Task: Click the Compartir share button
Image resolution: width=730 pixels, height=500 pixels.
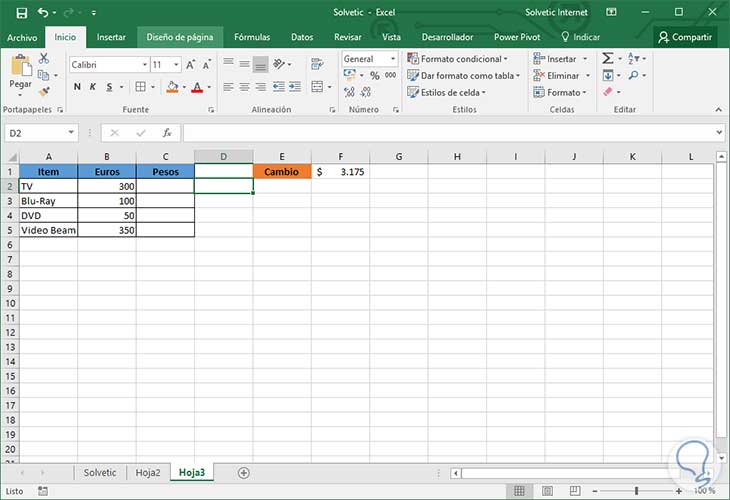Action: (685, 37)
